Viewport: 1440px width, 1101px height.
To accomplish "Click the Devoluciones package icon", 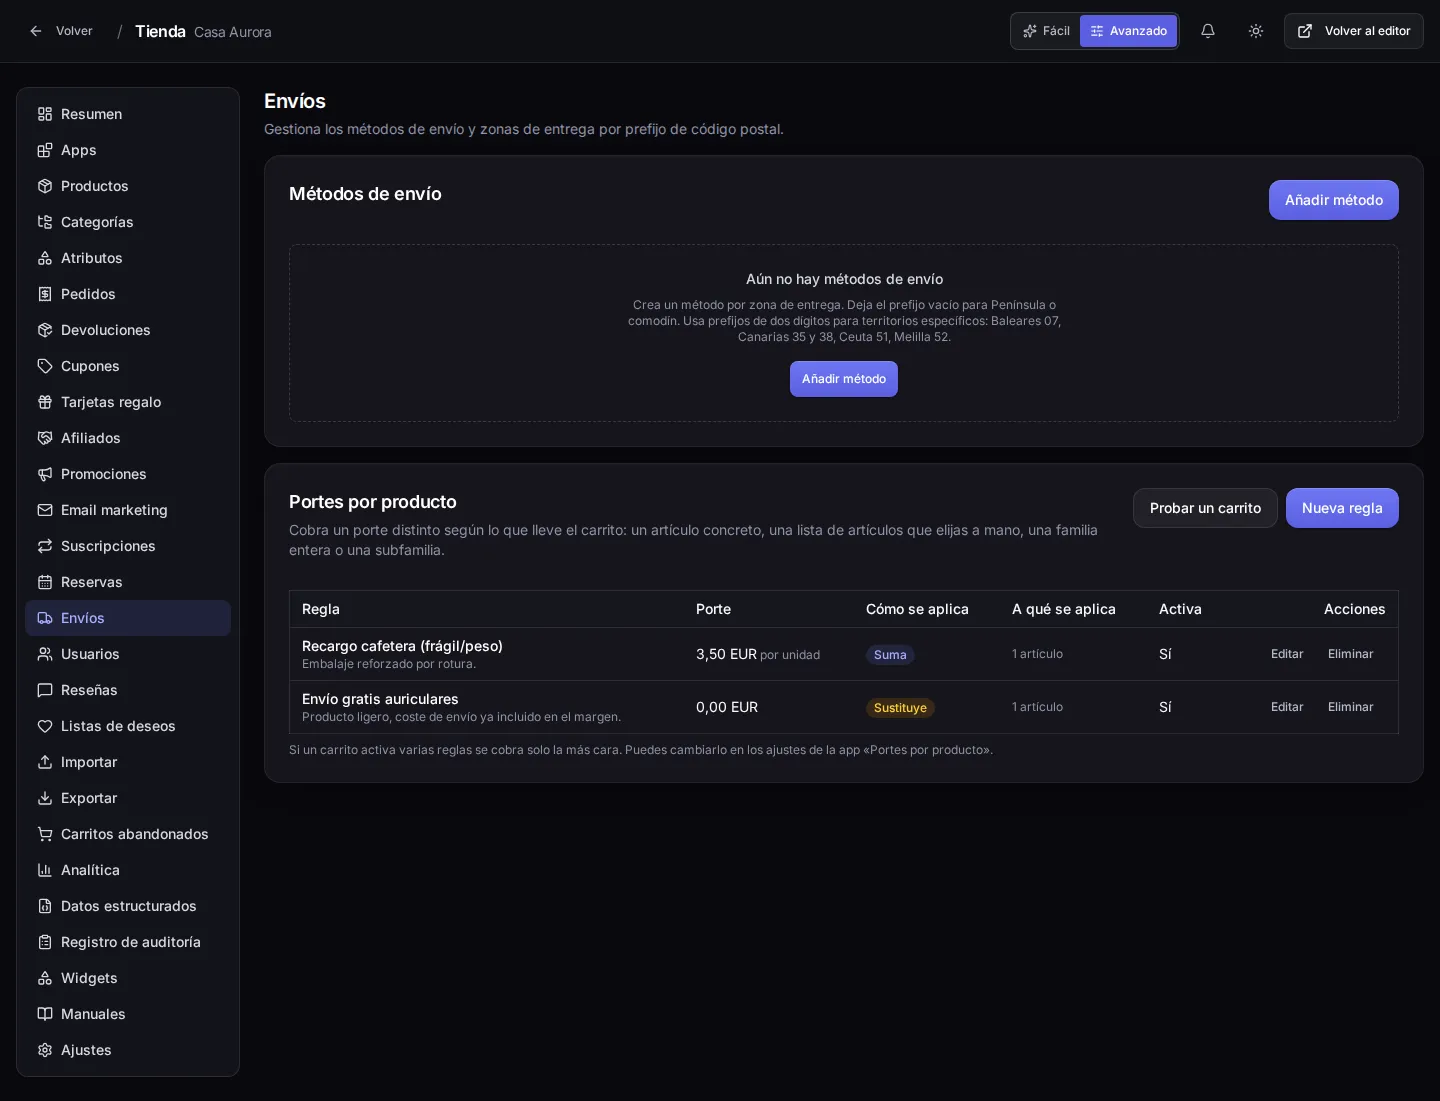I will [45, 330].
